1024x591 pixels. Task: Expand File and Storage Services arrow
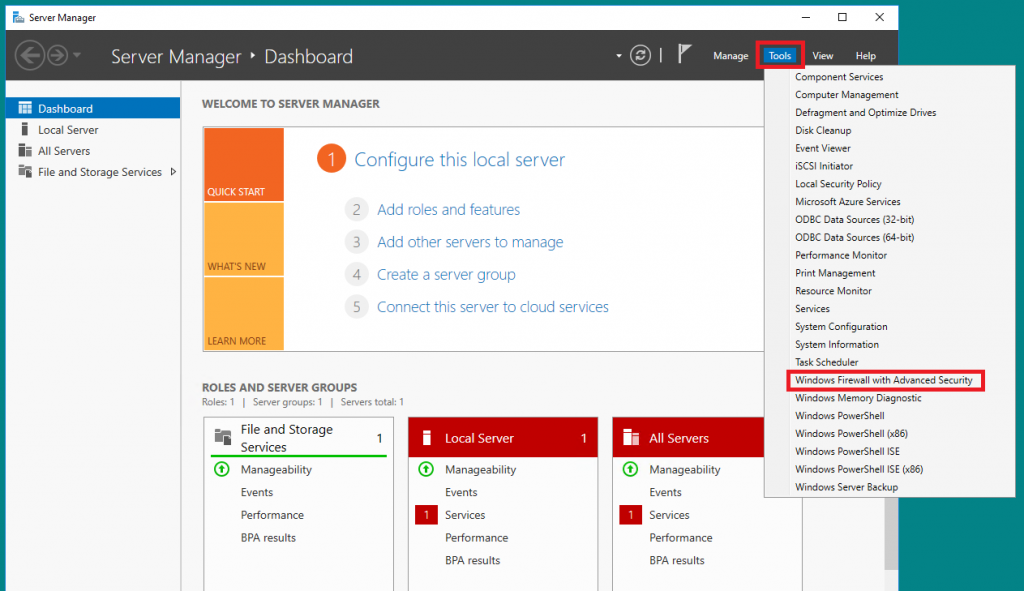click(x=173, y=172)
